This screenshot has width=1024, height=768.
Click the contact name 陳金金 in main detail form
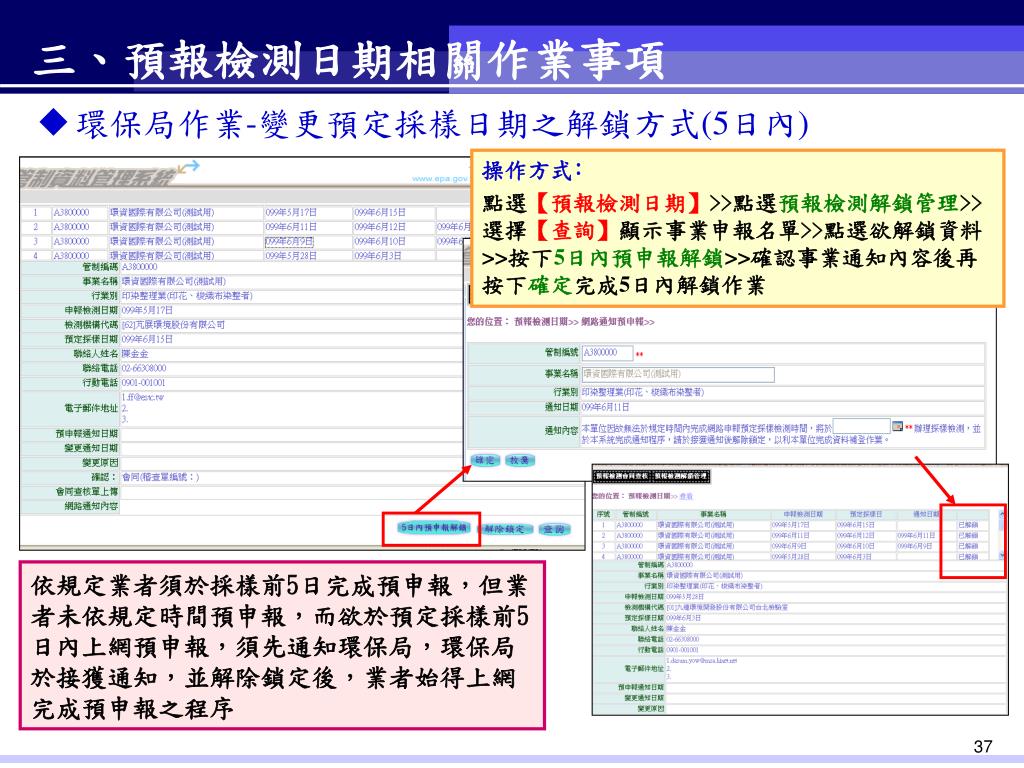point(135,354)
